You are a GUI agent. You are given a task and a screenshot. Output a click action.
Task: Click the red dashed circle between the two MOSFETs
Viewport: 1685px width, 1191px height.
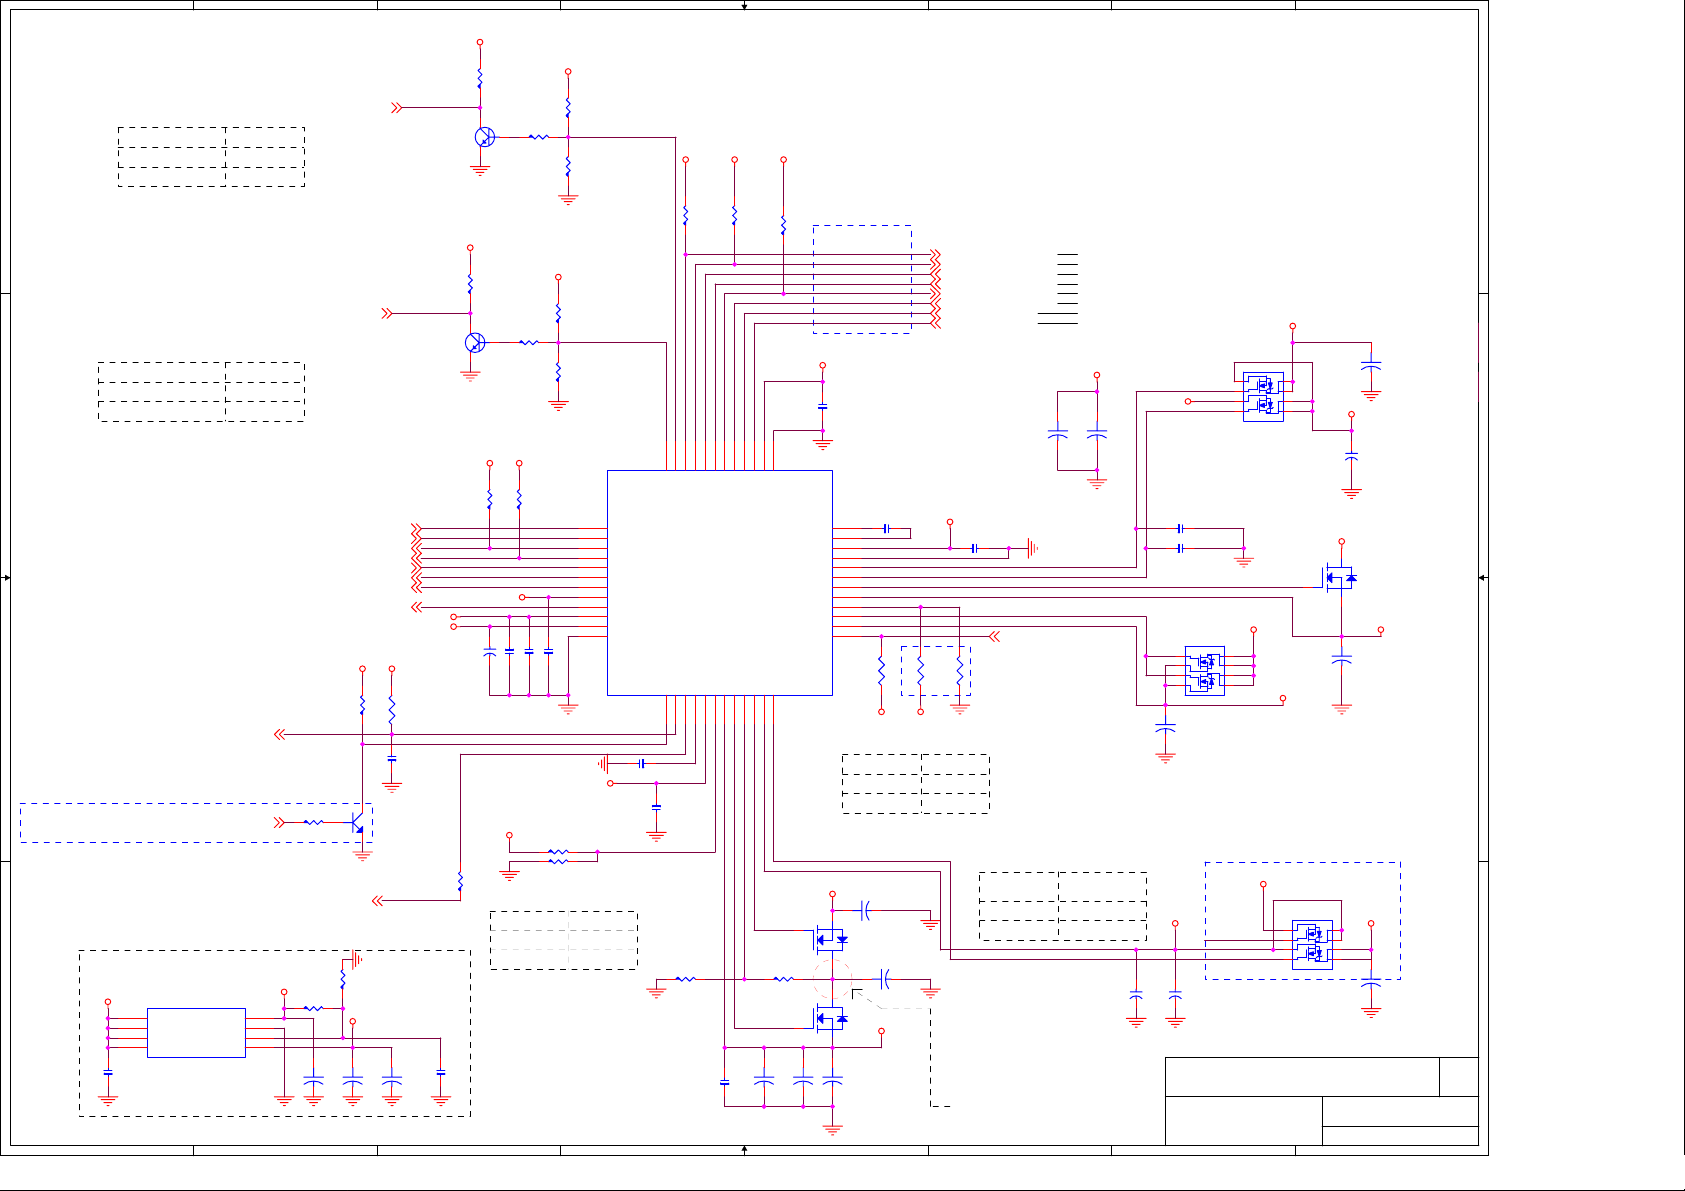point(832,979)
